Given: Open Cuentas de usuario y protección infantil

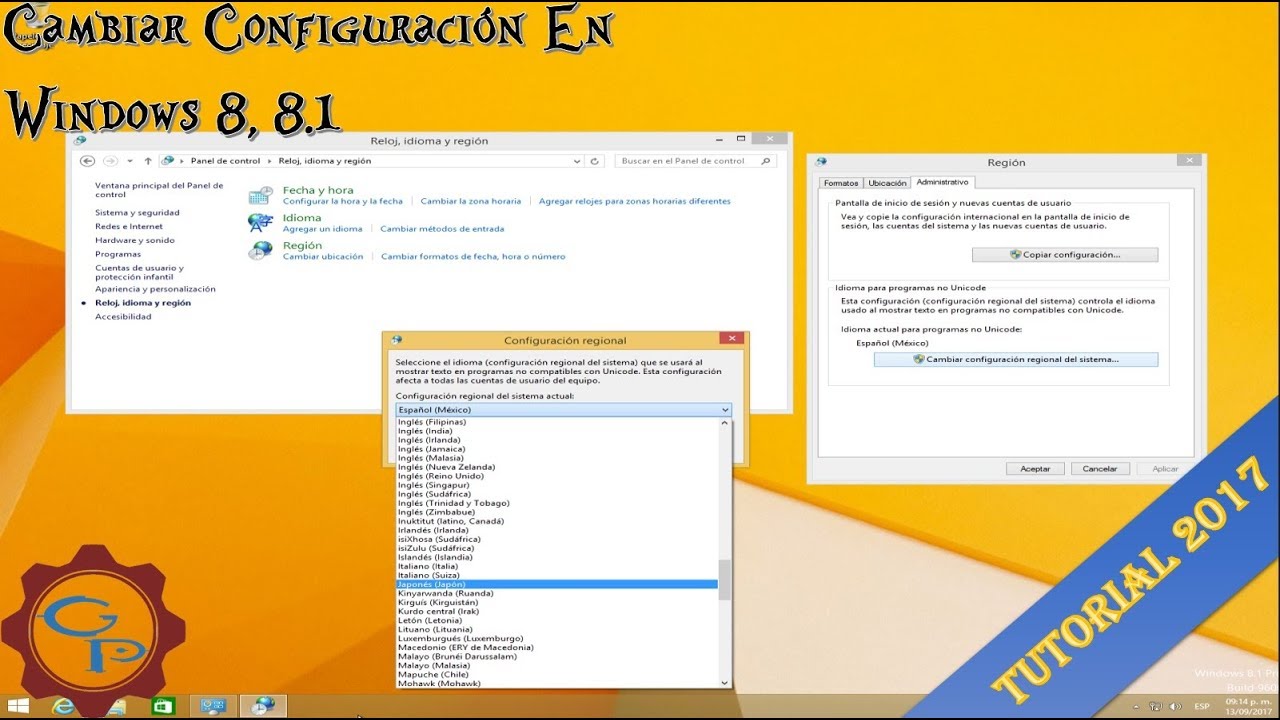Looking at the screenshot, I should (140, 272).
